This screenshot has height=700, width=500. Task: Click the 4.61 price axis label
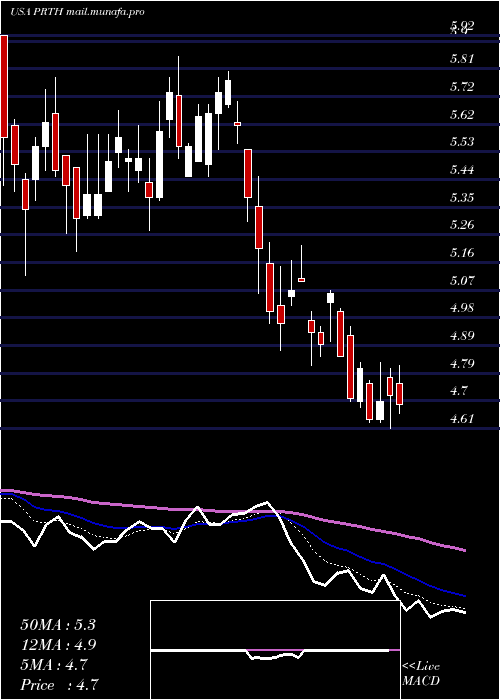pyautogui.click(x=462, y=419)
